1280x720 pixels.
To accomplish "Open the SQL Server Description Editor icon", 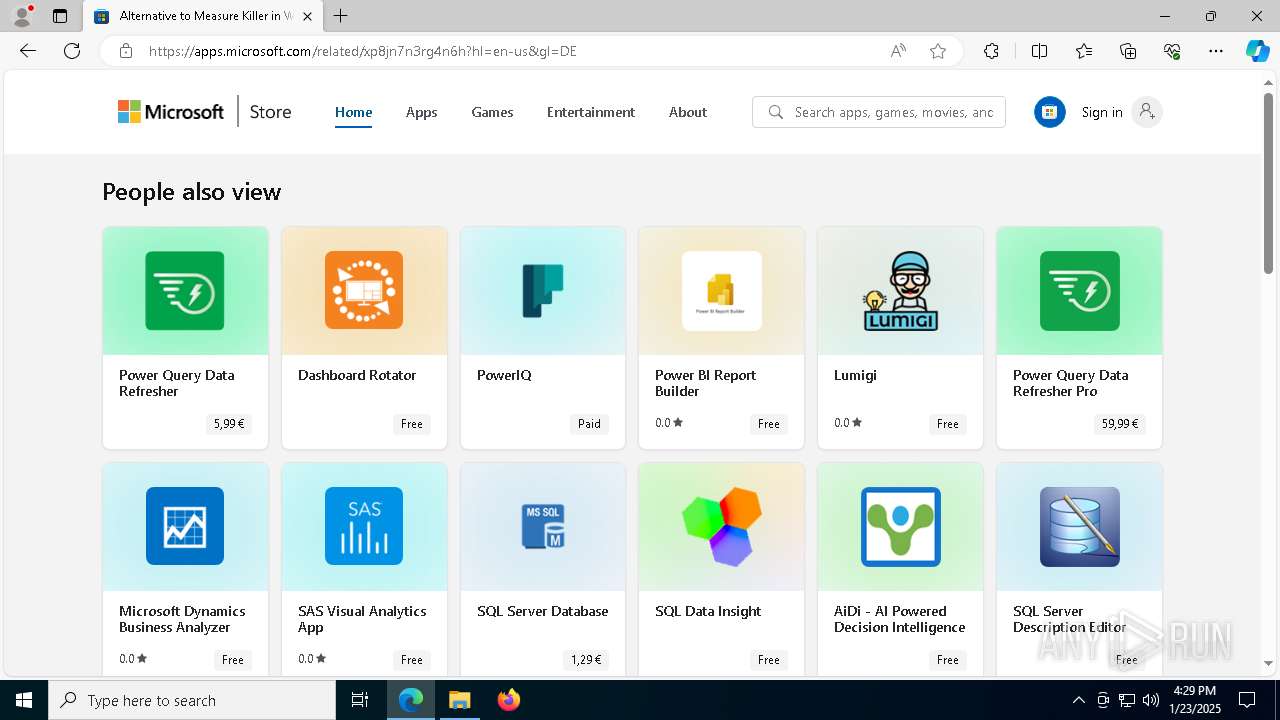I will coord(1079,526).
